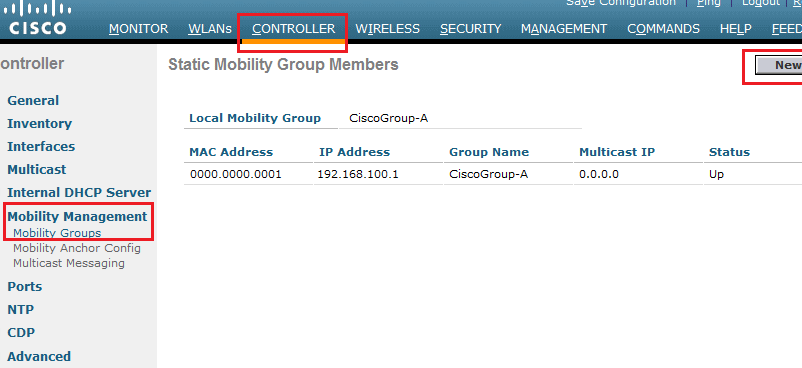Open the Multicast sidebar section
This screenshot has width=802, height=368.
37,169
